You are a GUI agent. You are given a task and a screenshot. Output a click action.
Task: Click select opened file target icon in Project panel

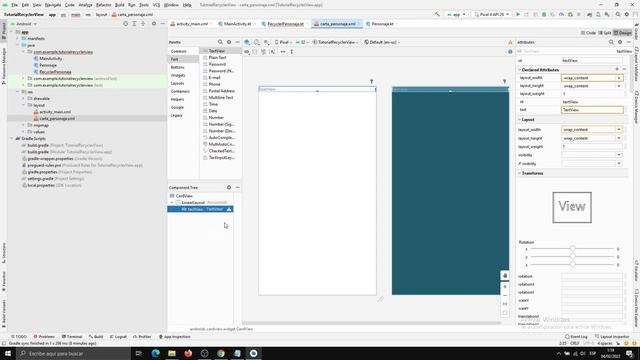coord(125,24)
